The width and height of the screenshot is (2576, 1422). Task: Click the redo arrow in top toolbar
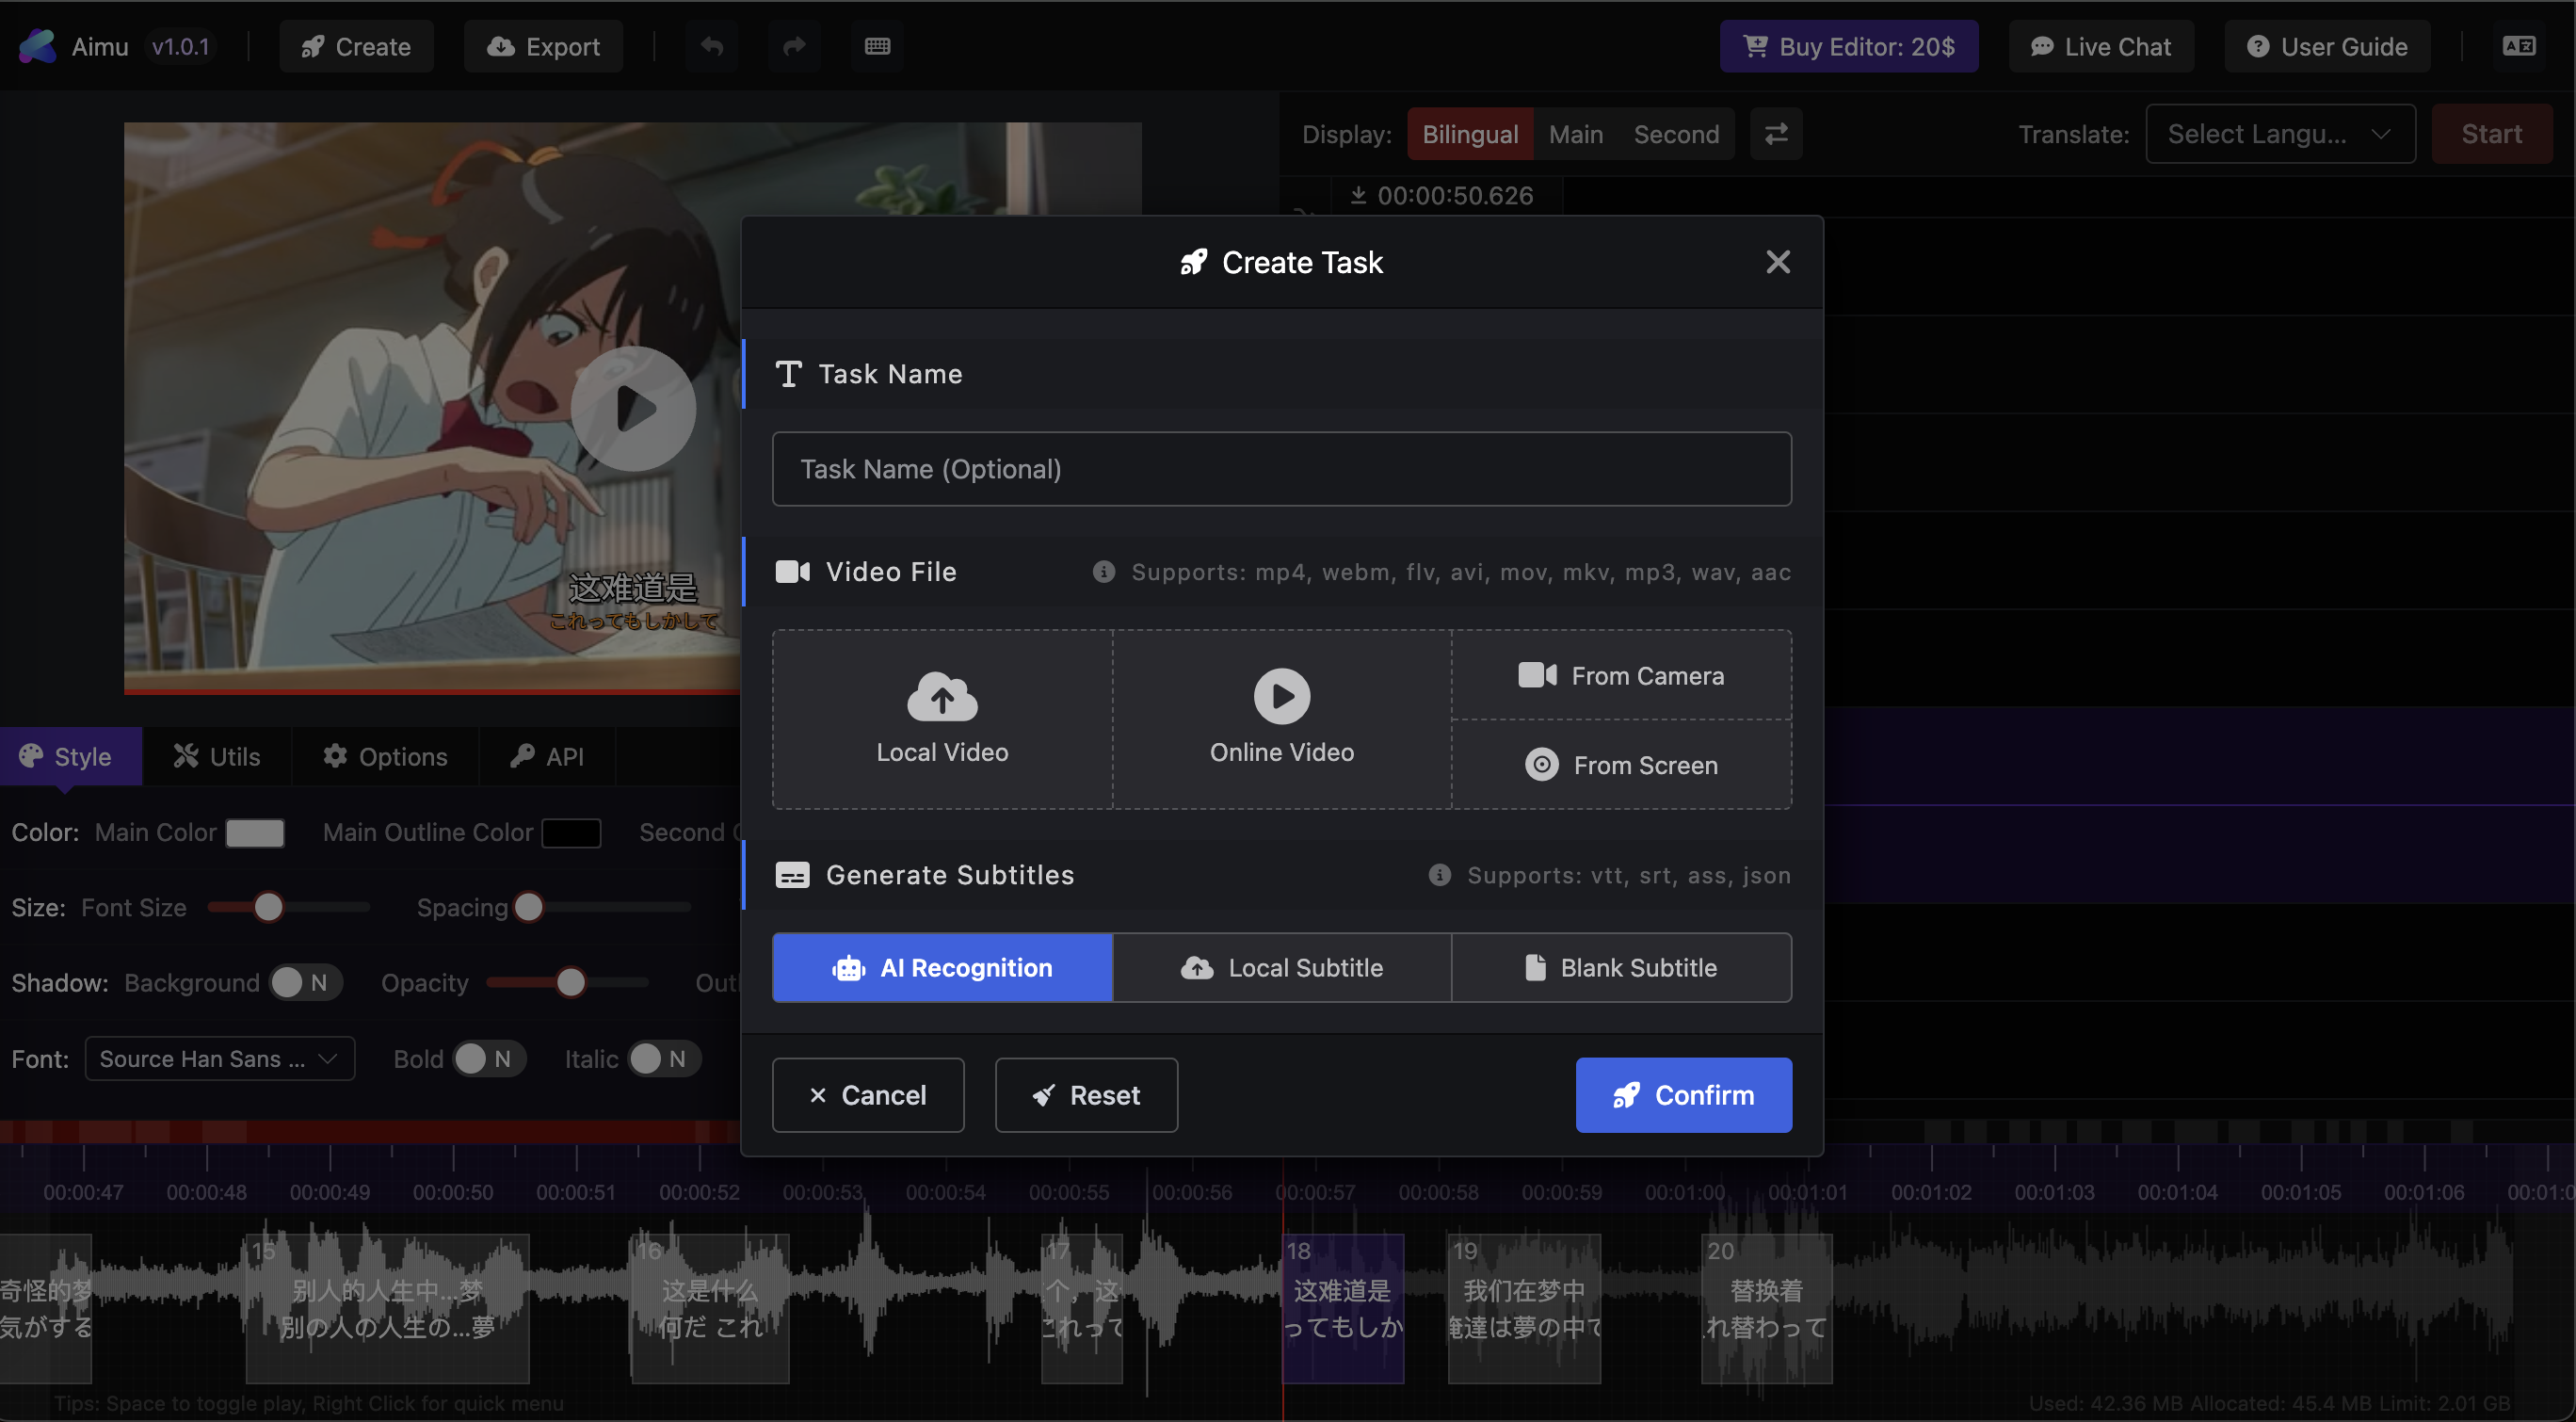[x=794, y=46]
